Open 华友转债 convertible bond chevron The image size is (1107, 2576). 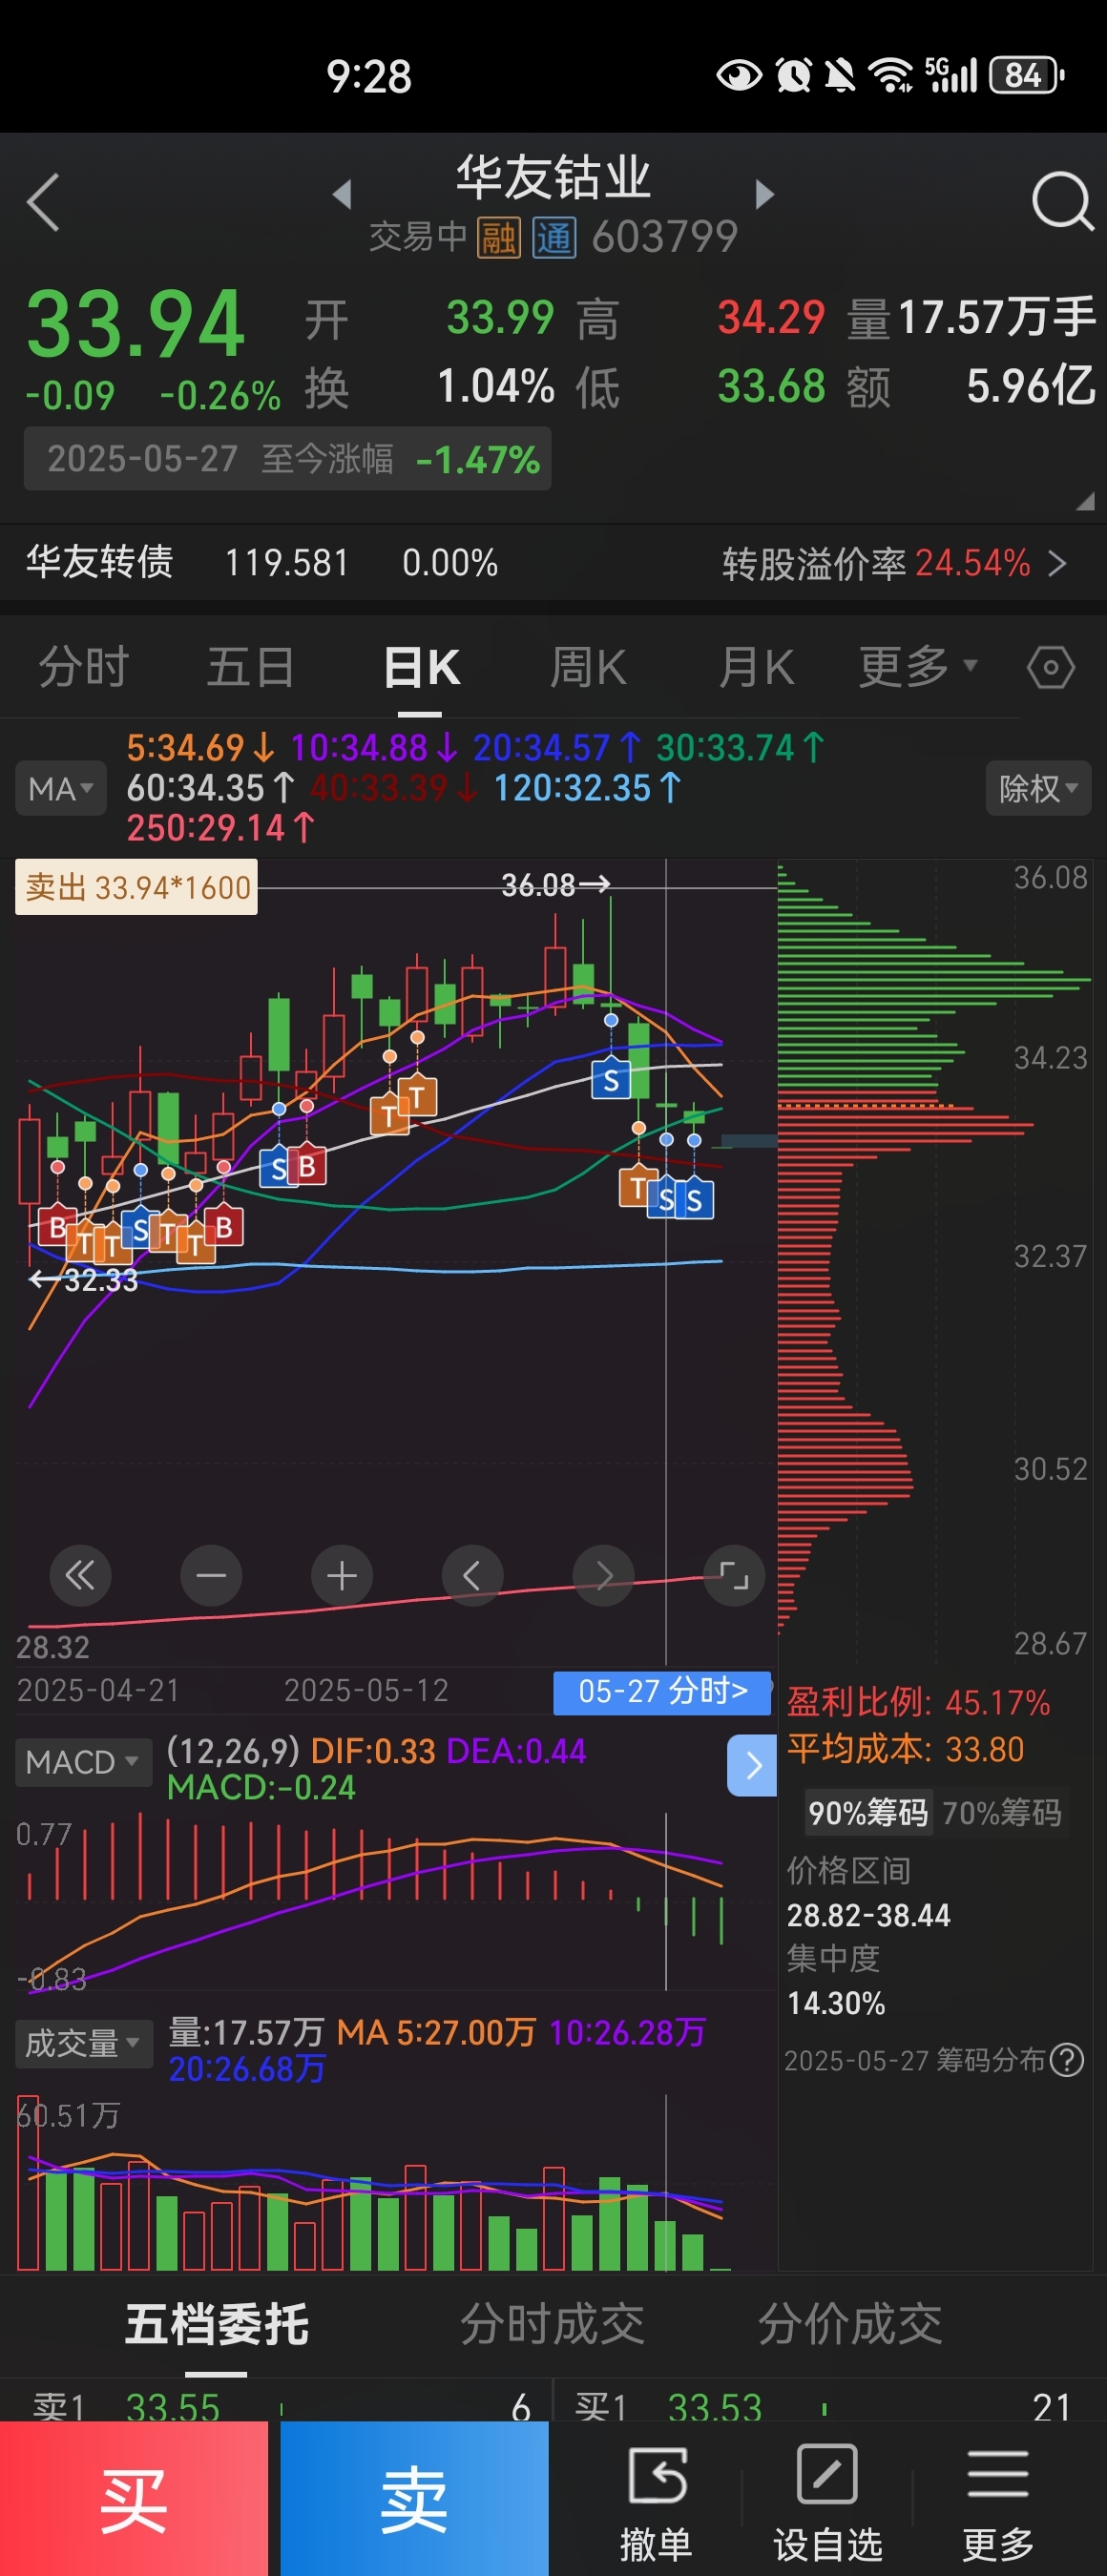1057,564
